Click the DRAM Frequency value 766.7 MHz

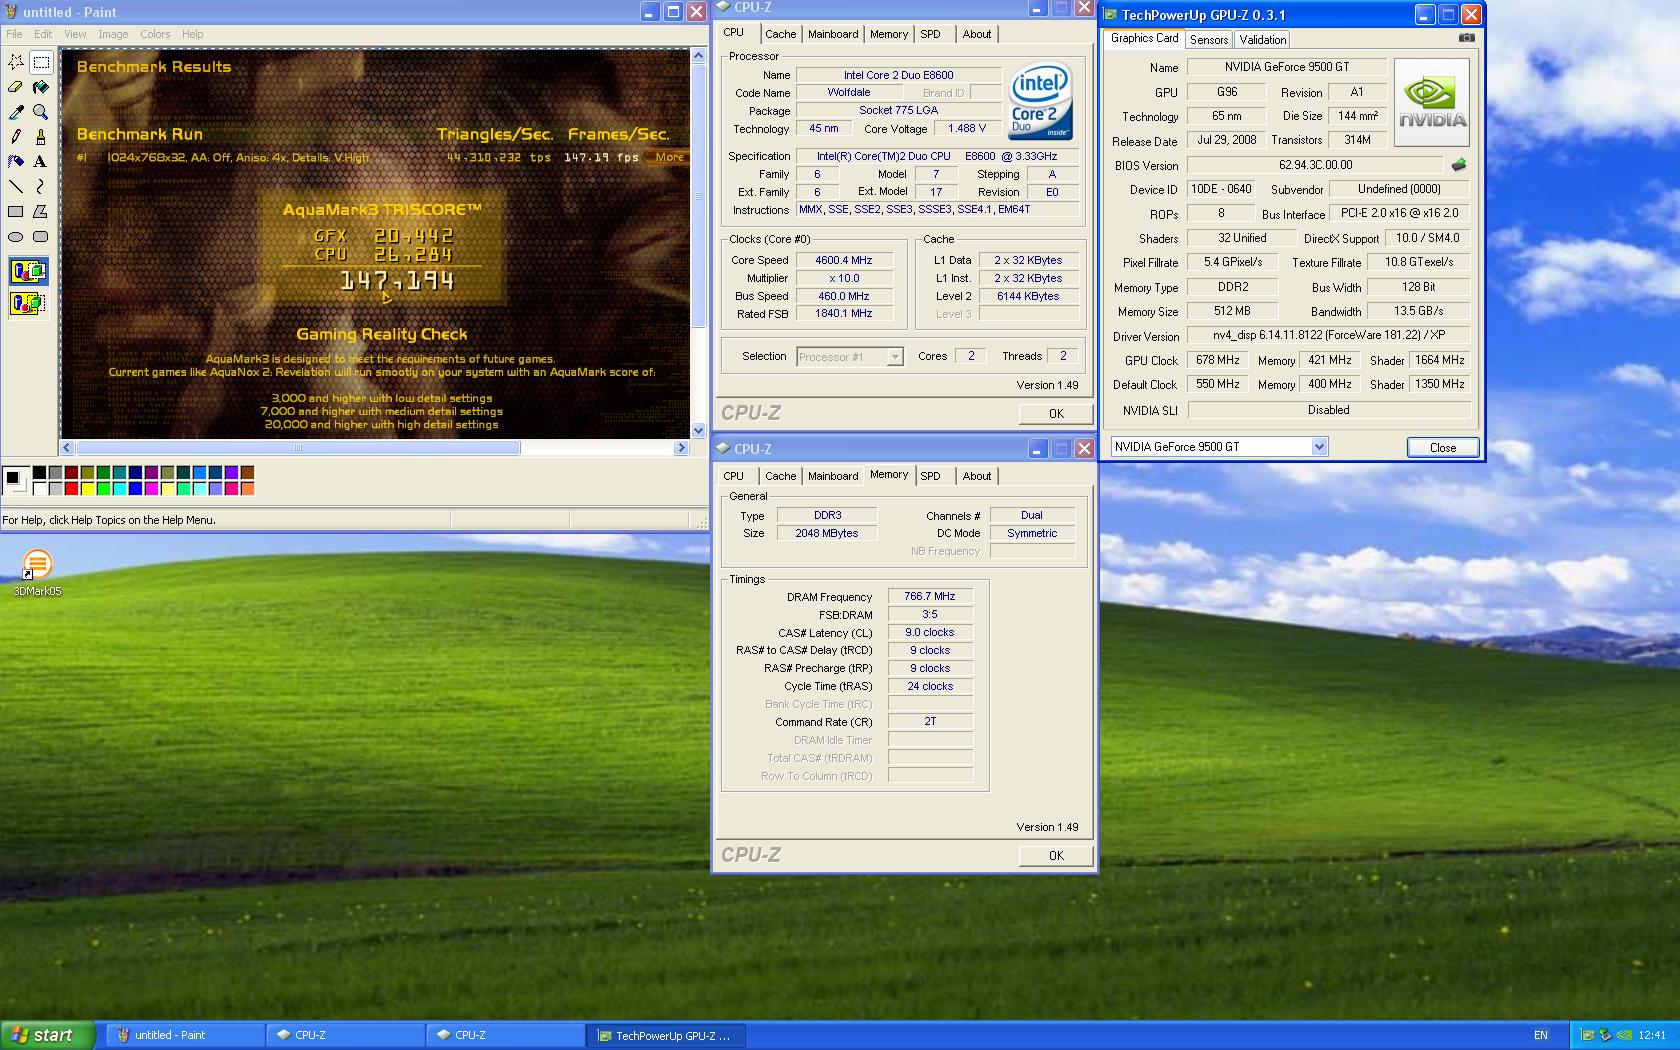(x=929, y=596)
